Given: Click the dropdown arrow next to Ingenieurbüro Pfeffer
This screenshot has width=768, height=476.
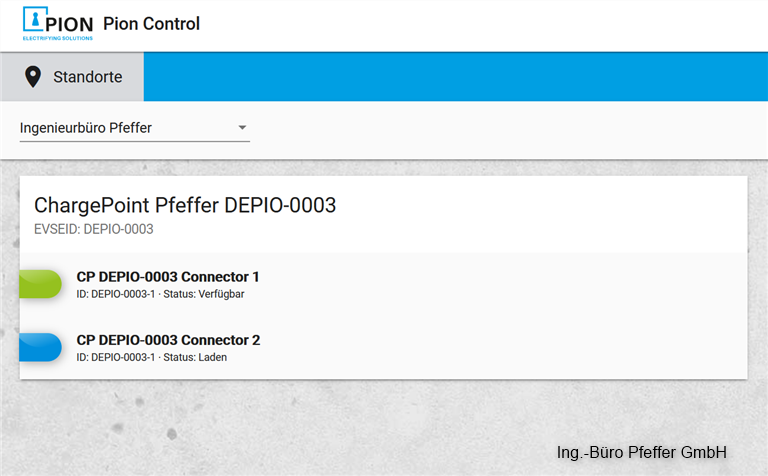Looking at the screenshot, I should click(242, 128).
